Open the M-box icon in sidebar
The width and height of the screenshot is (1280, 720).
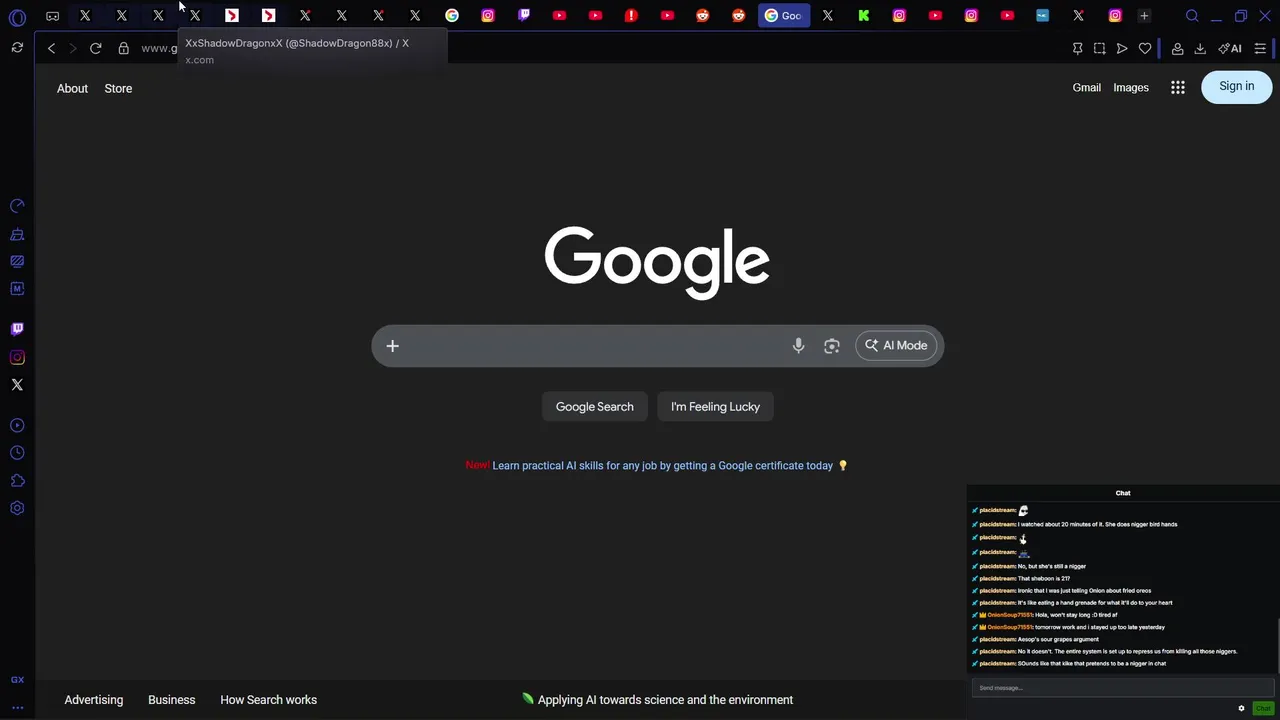pyautogui.click(x=17, y=289)
